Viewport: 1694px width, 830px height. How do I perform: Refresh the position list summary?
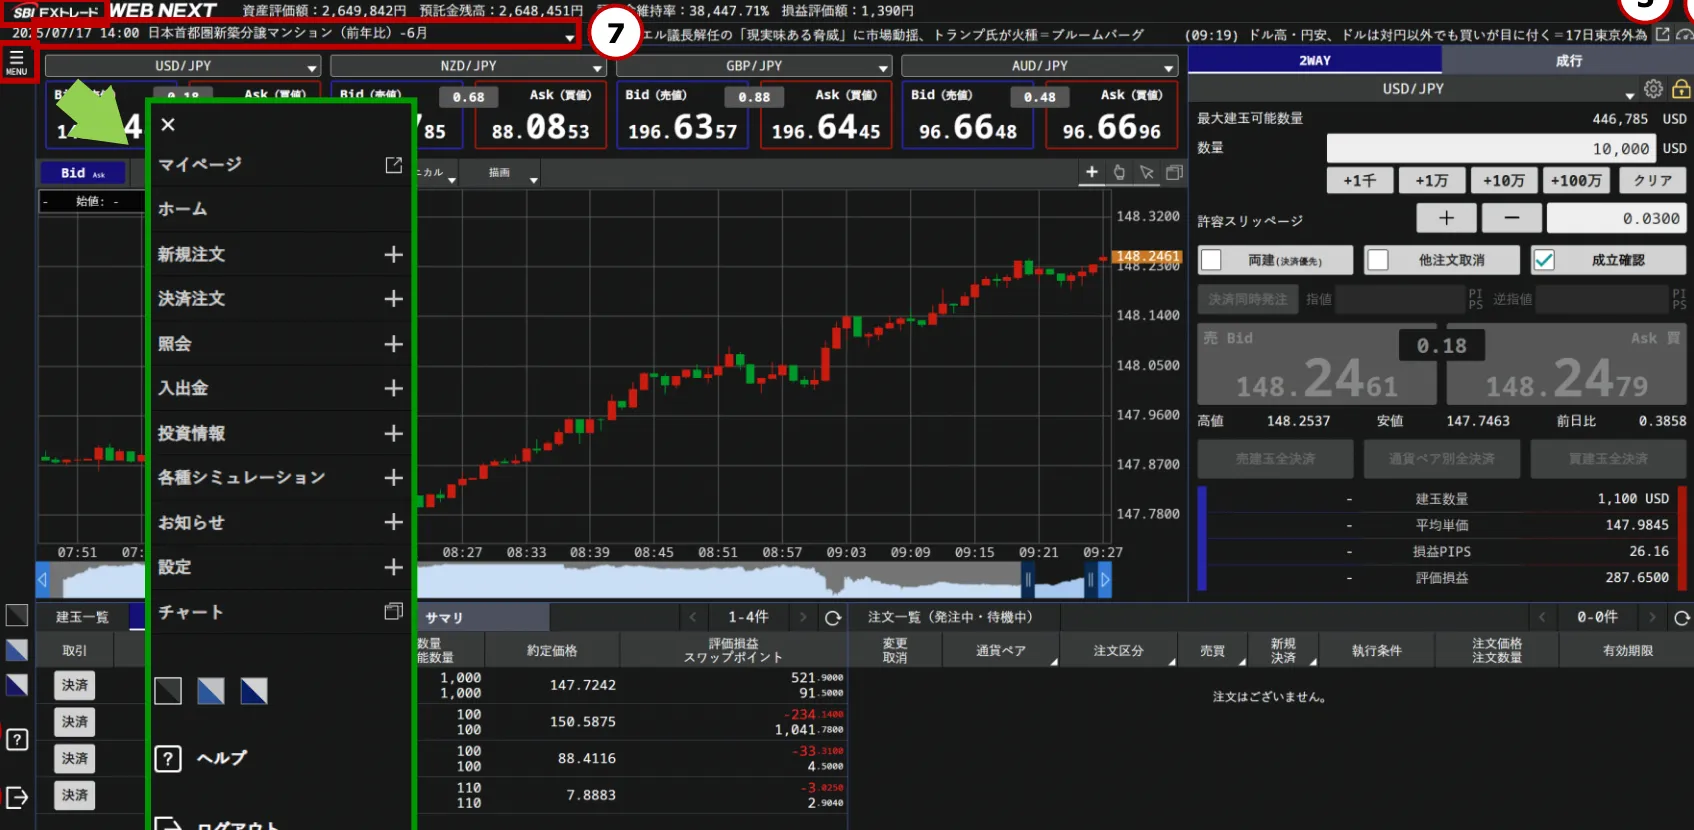(x=832, y=618)
